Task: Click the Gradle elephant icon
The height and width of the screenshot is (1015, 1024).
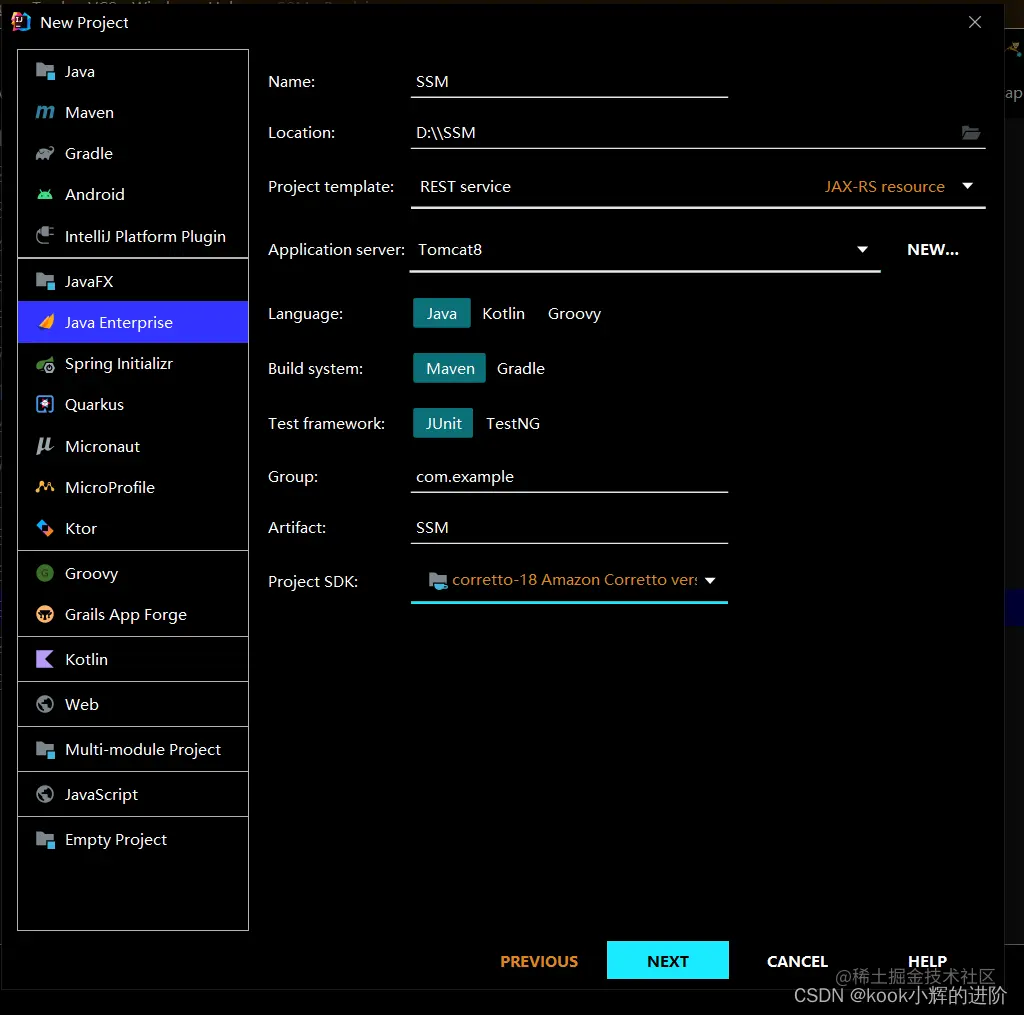Action: pos(45,153)
